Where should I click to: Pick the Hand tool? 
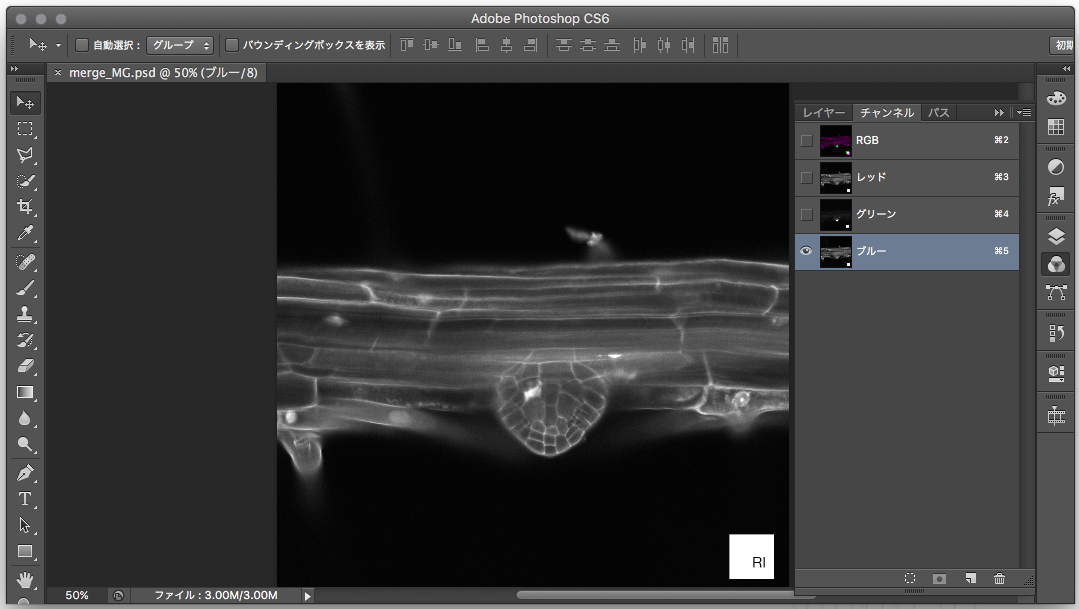(x=25, y=578)
